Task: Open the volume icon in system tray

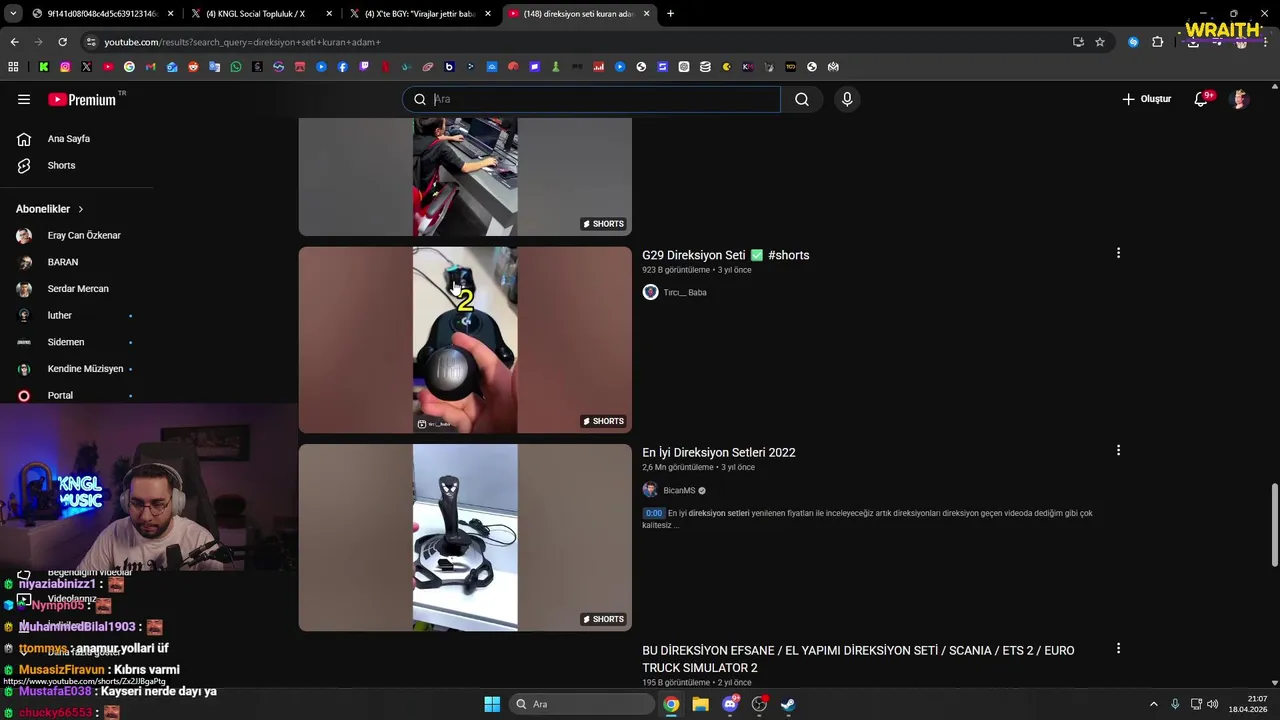Action: 1213,704
